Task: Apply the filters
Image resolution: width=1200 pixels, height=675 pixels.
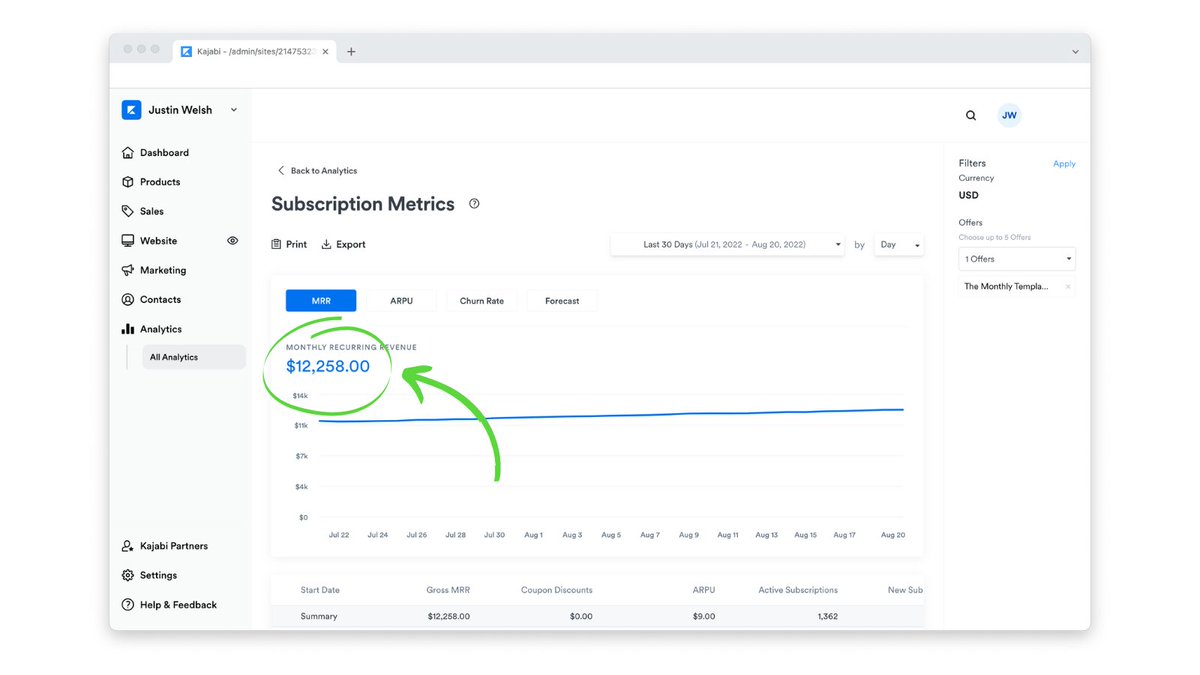Action: pyautogui.click(x=1064, y=164)
